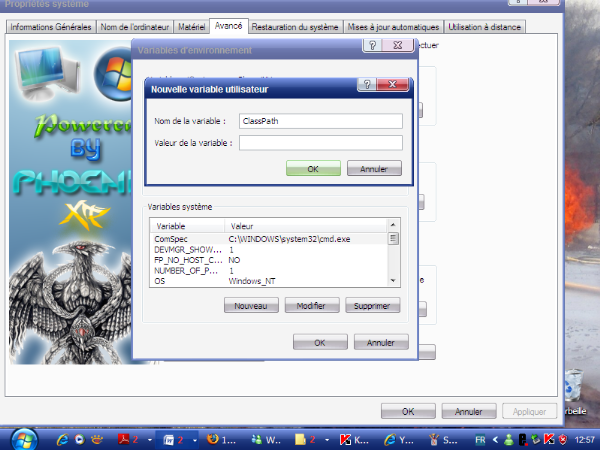Click the black P tray icon

pyautogui.click(x=522, y=440)
